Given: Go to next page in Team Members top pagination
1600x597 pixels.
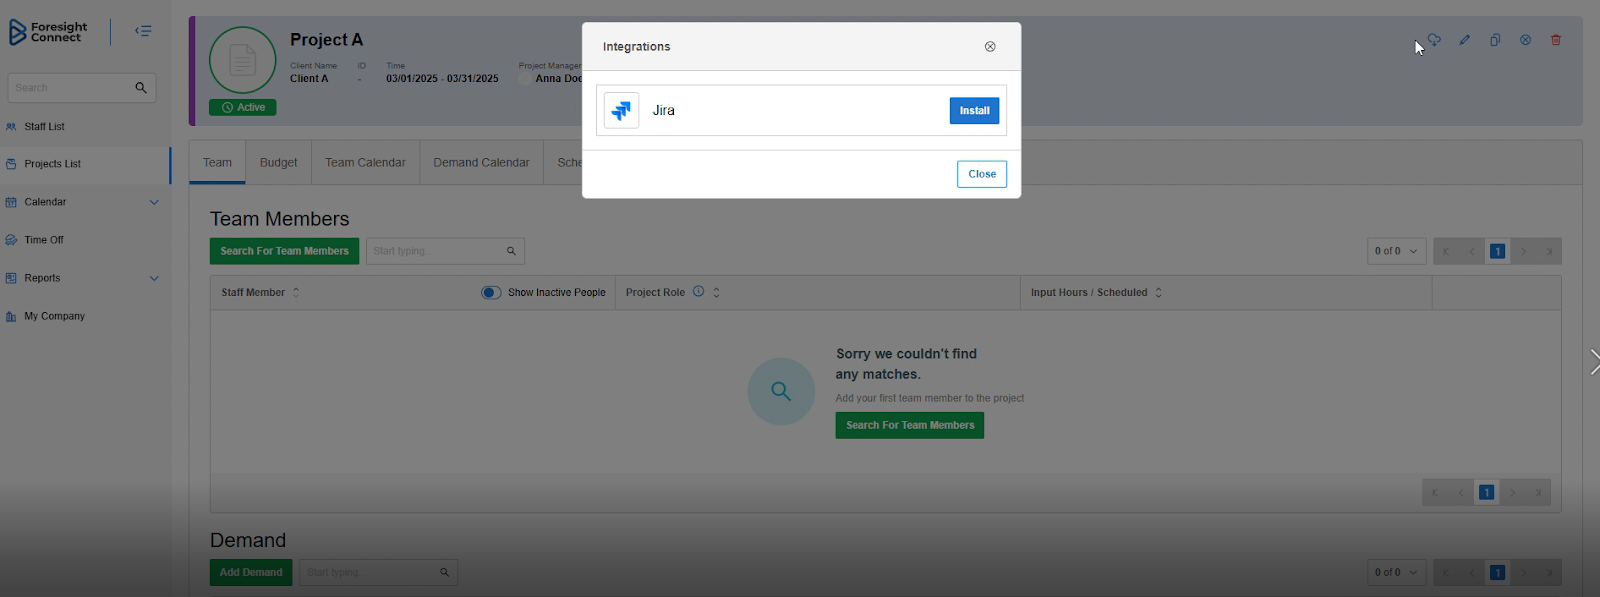Looking at the screenshot, I should click(1524, 251).
